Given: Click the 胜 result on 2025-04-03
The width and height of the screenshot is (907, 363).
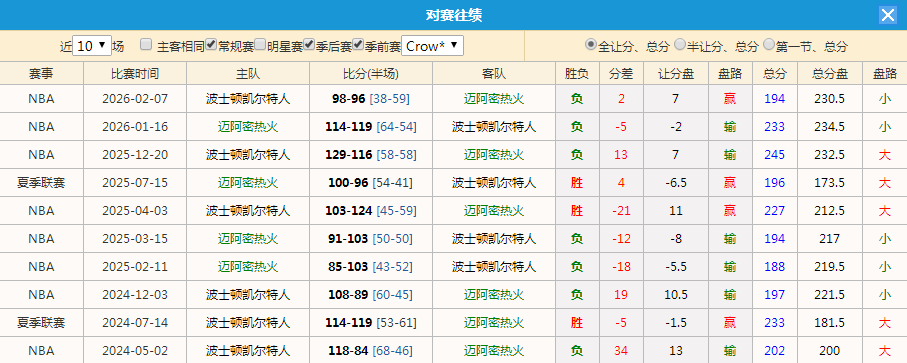Looking at the screenshot, I should point(577,211).
